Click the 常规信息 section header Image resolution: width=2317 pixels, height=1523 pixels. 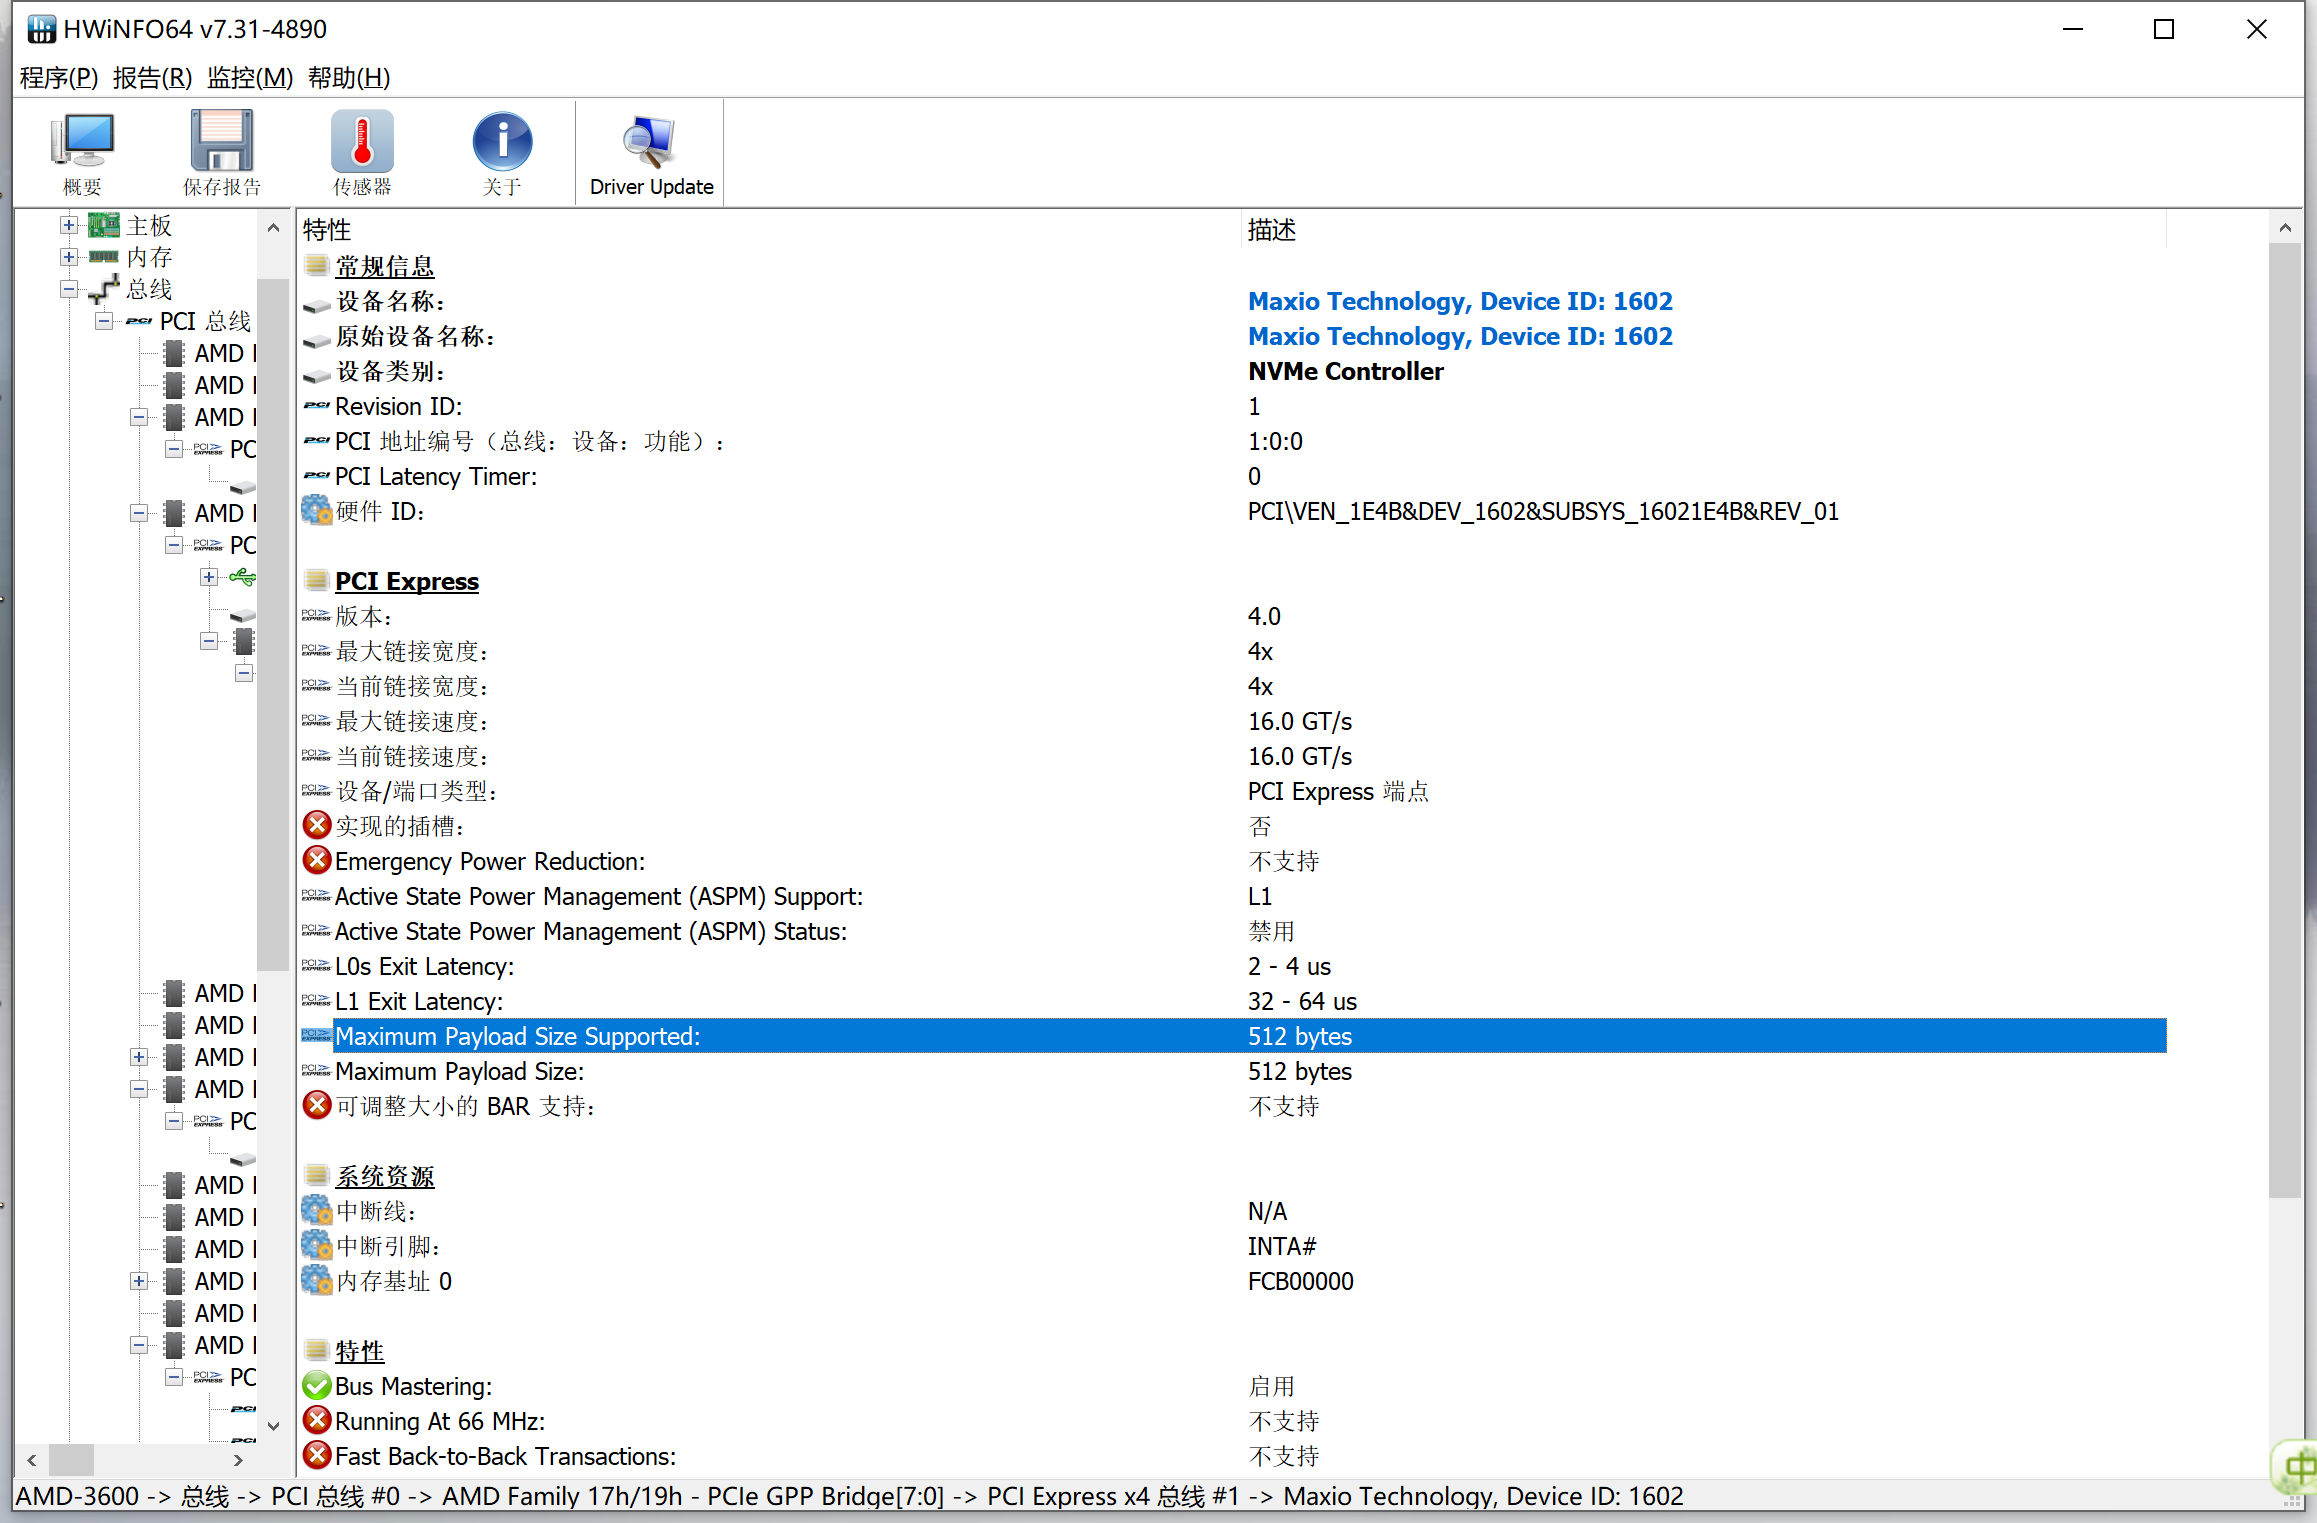tap(385, 267)
